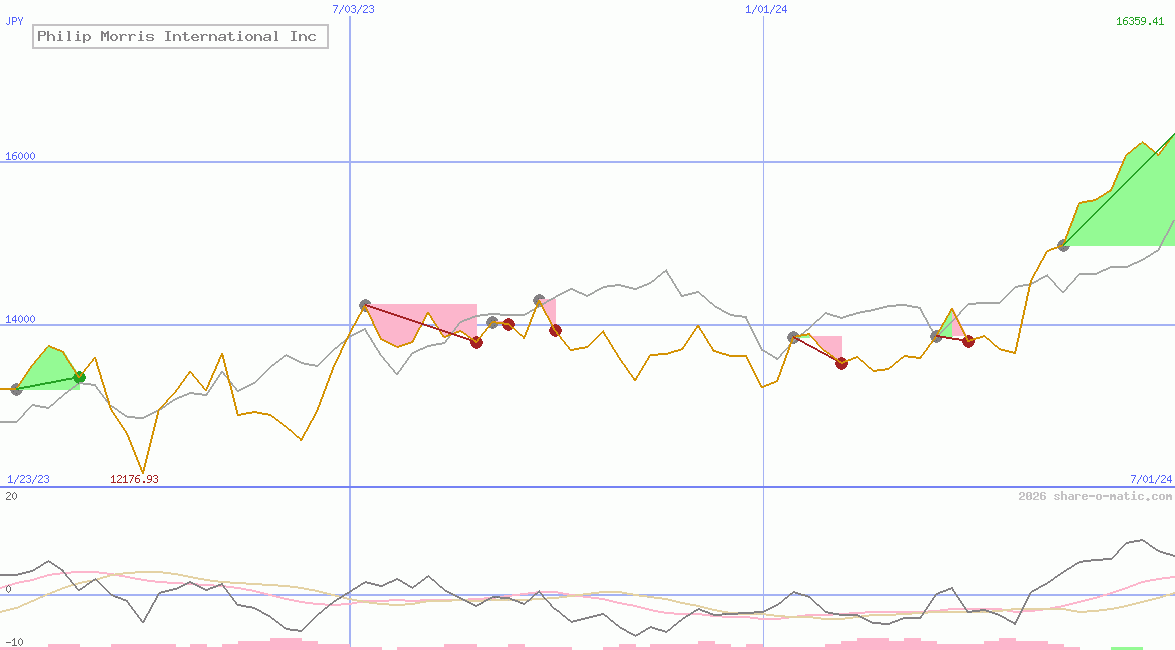Click the 7/01/24 end date label
The image size is (1175, 650).
click(1146, 479)
